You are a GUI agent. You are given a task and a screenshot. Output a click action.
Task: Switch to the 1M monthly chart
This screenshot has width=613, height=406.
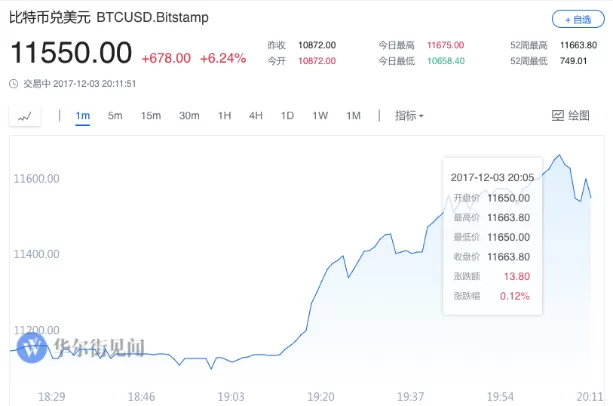point(353,116)
